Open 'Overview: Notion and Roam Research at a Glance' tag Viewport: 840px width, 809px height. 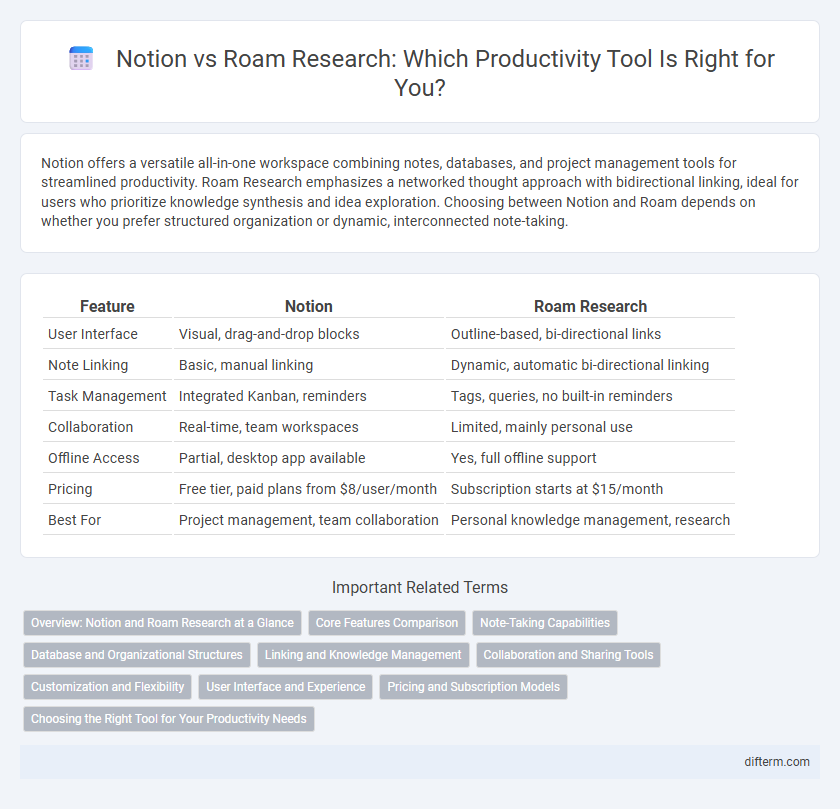[162, 623]
